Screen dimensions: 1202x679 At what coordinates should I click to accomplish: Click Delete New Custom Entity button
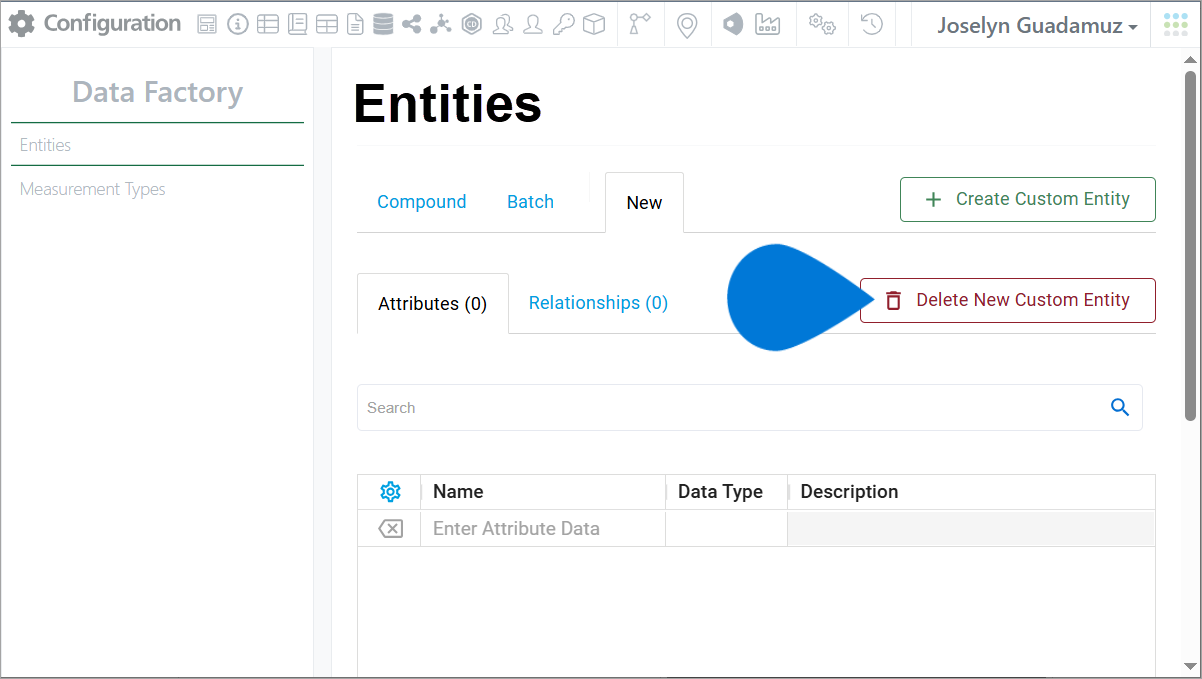1008,300
